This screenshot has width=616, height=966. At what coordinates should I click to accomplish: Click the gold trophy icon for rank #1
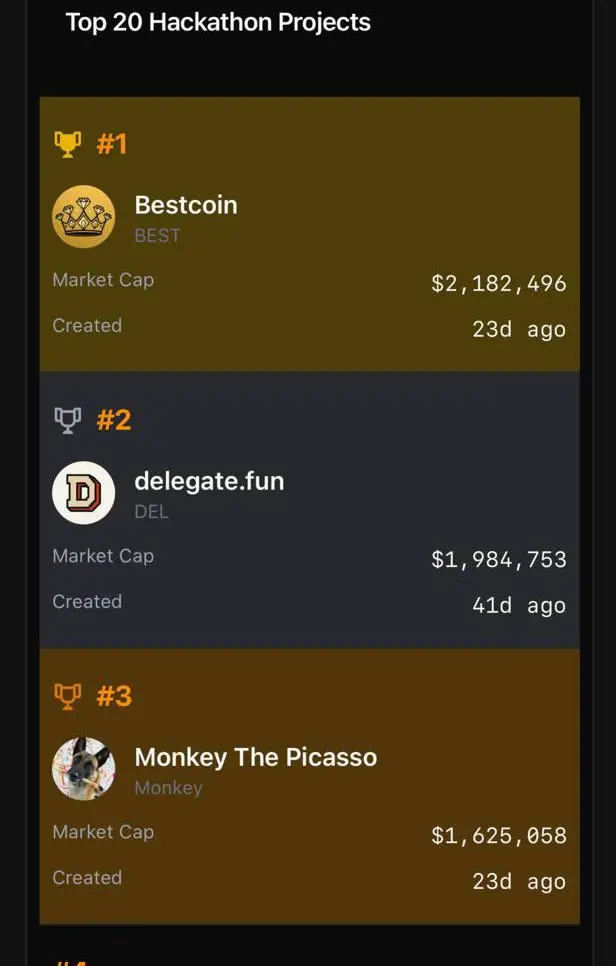[67, 144]
